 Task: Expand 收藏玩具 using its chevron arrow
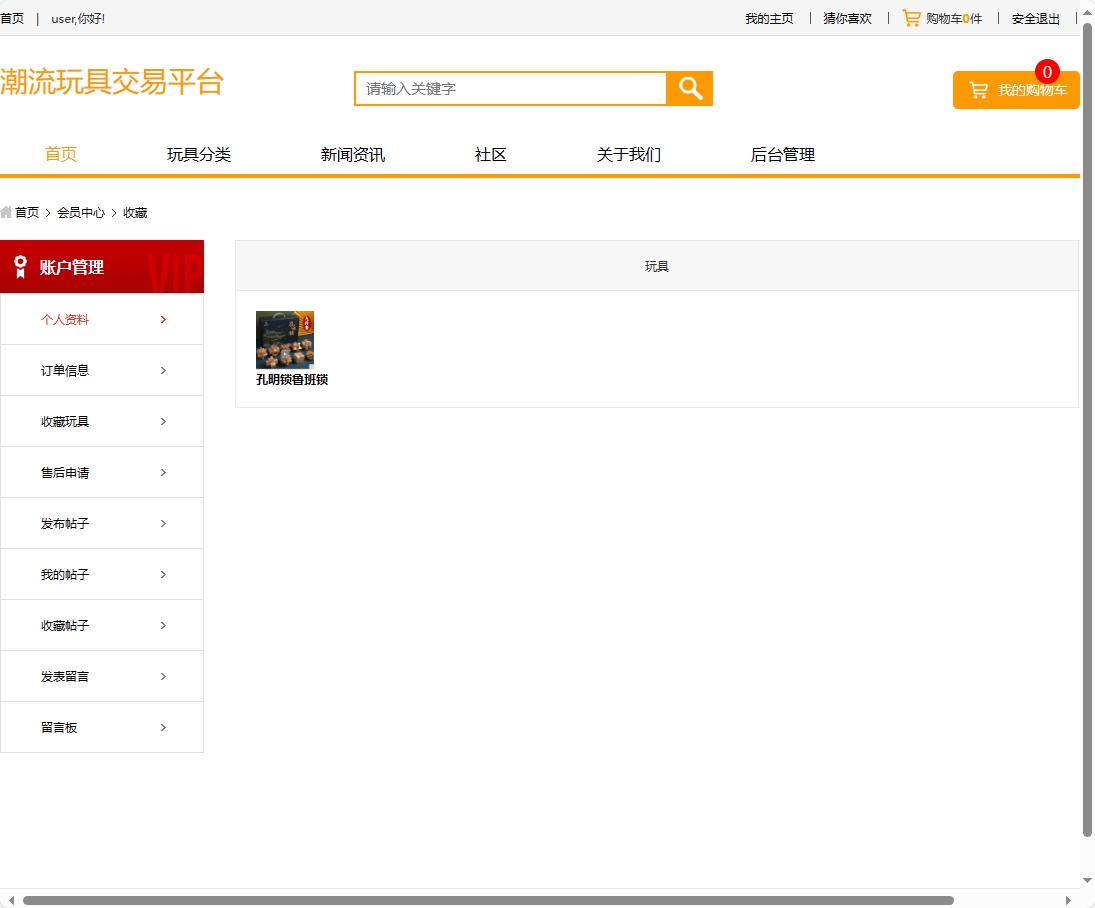click(x=163, y=421)
